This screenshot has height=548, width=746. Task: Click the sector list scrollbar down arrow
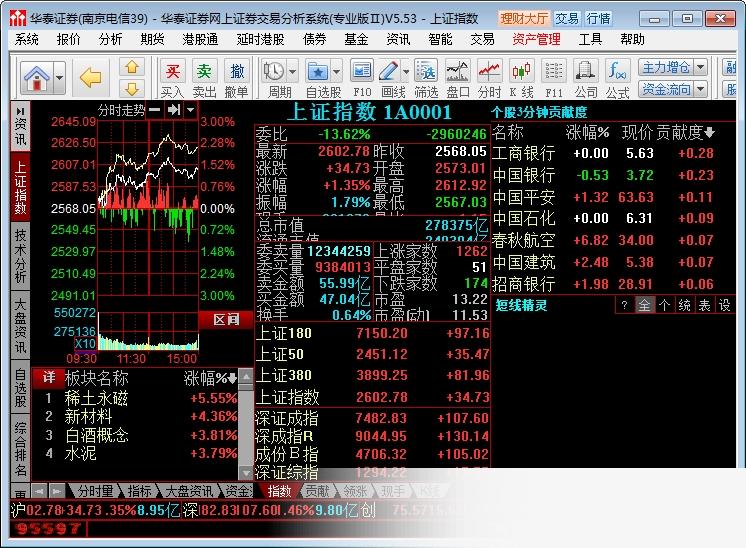point(245,473)
